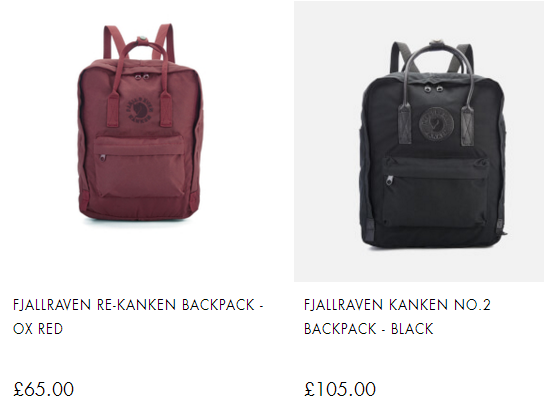The width and height of the screenshot is (544, 412).
Task: Click the front pocket zipper pull on red backpack
Action: [x=103, y=158]
